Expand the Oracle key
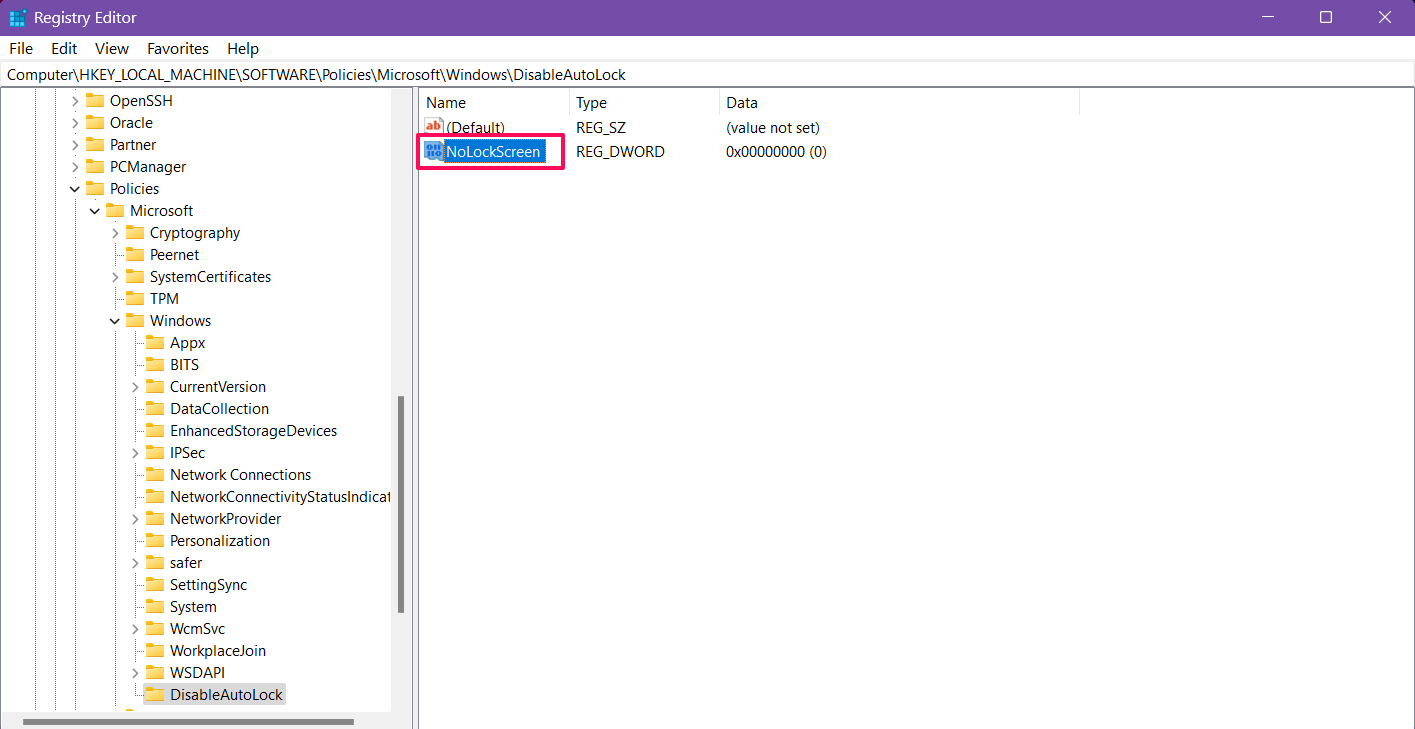The width and height of the screenshot is (1415, 729). coord(75,122)
